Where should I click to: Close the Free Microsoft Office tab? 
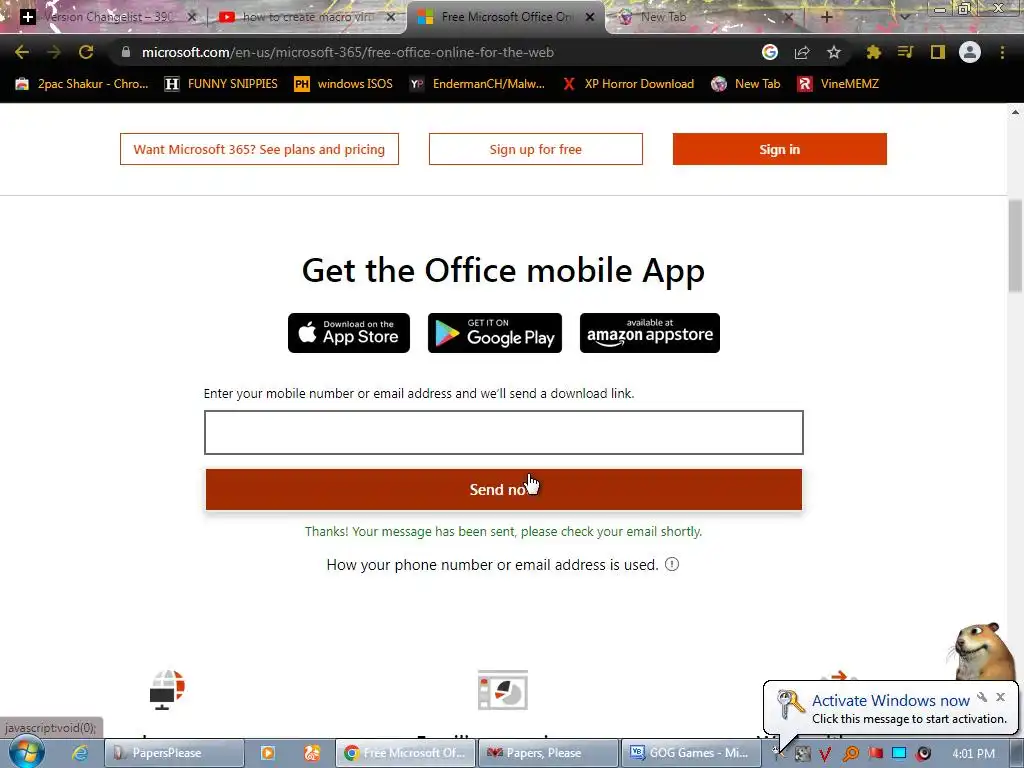(590, 17)
